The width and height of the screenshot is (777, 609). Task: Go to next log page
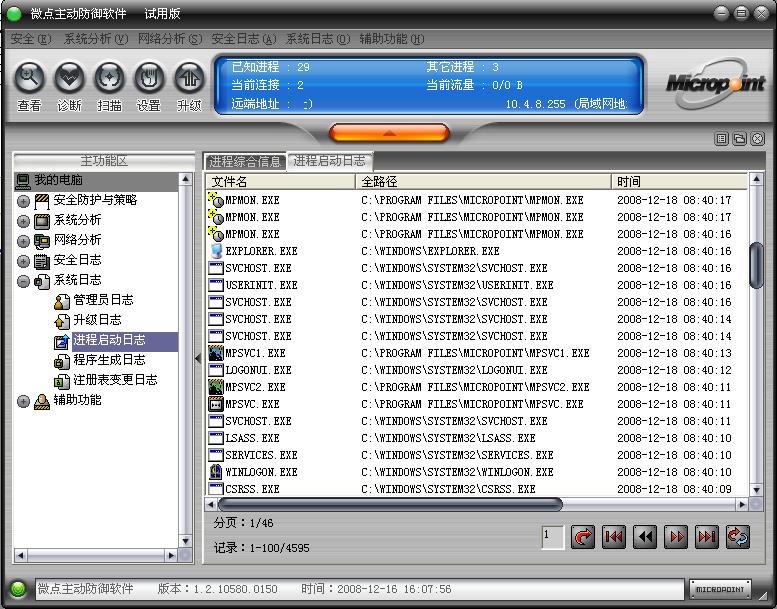click(x=676, y=537)
